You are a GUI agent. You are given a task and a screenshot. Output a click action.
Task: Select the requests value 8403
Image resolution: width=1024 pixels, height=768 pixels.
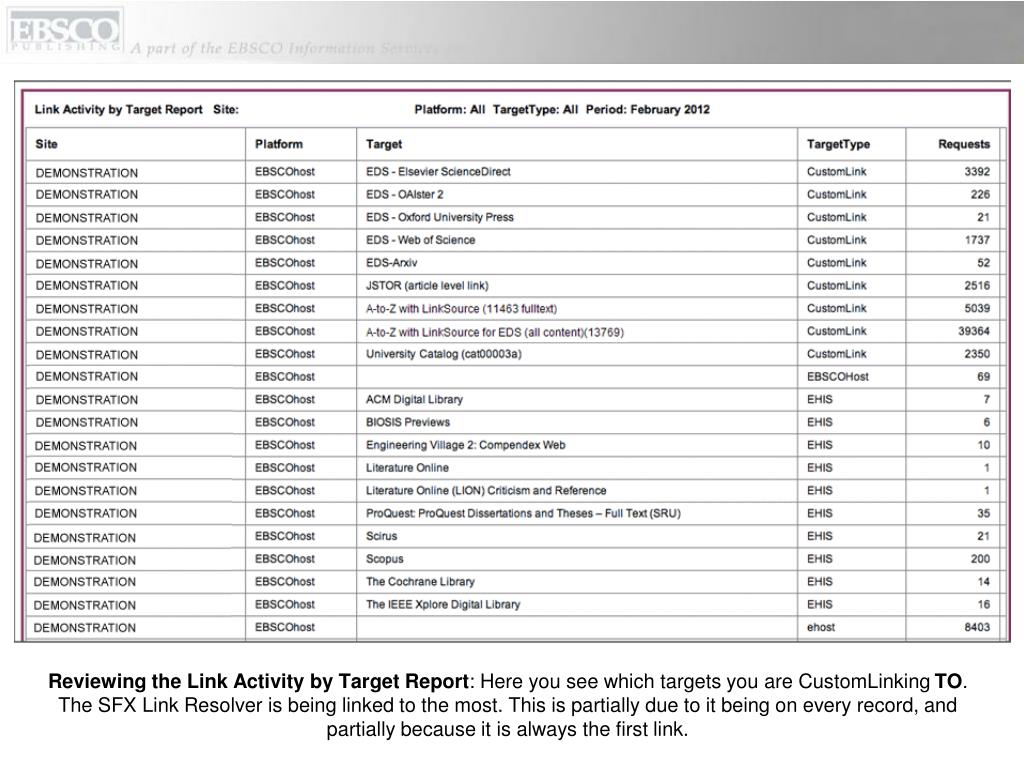[977, 628]
